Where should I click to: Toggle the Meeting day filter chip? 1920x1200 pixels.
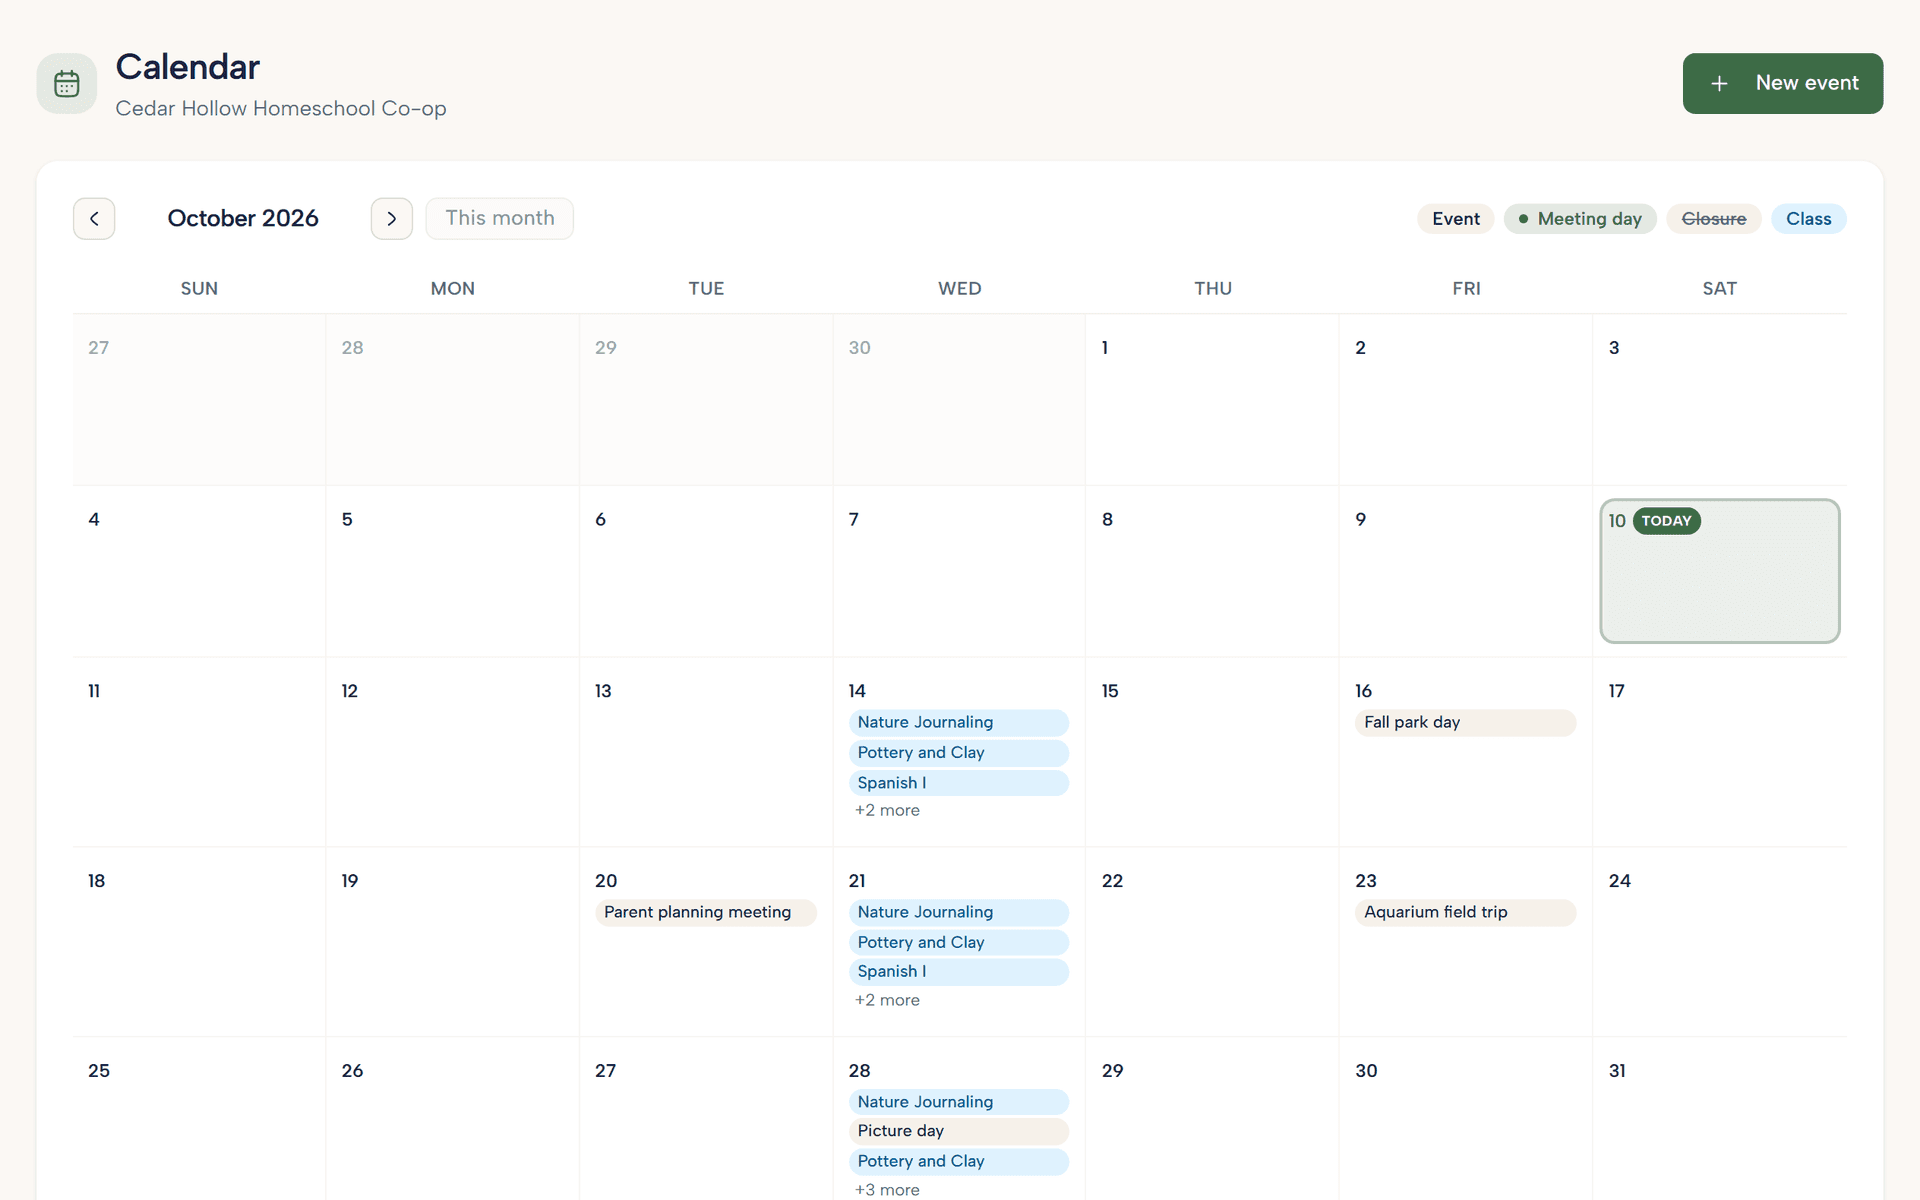tap(1580, 219)
